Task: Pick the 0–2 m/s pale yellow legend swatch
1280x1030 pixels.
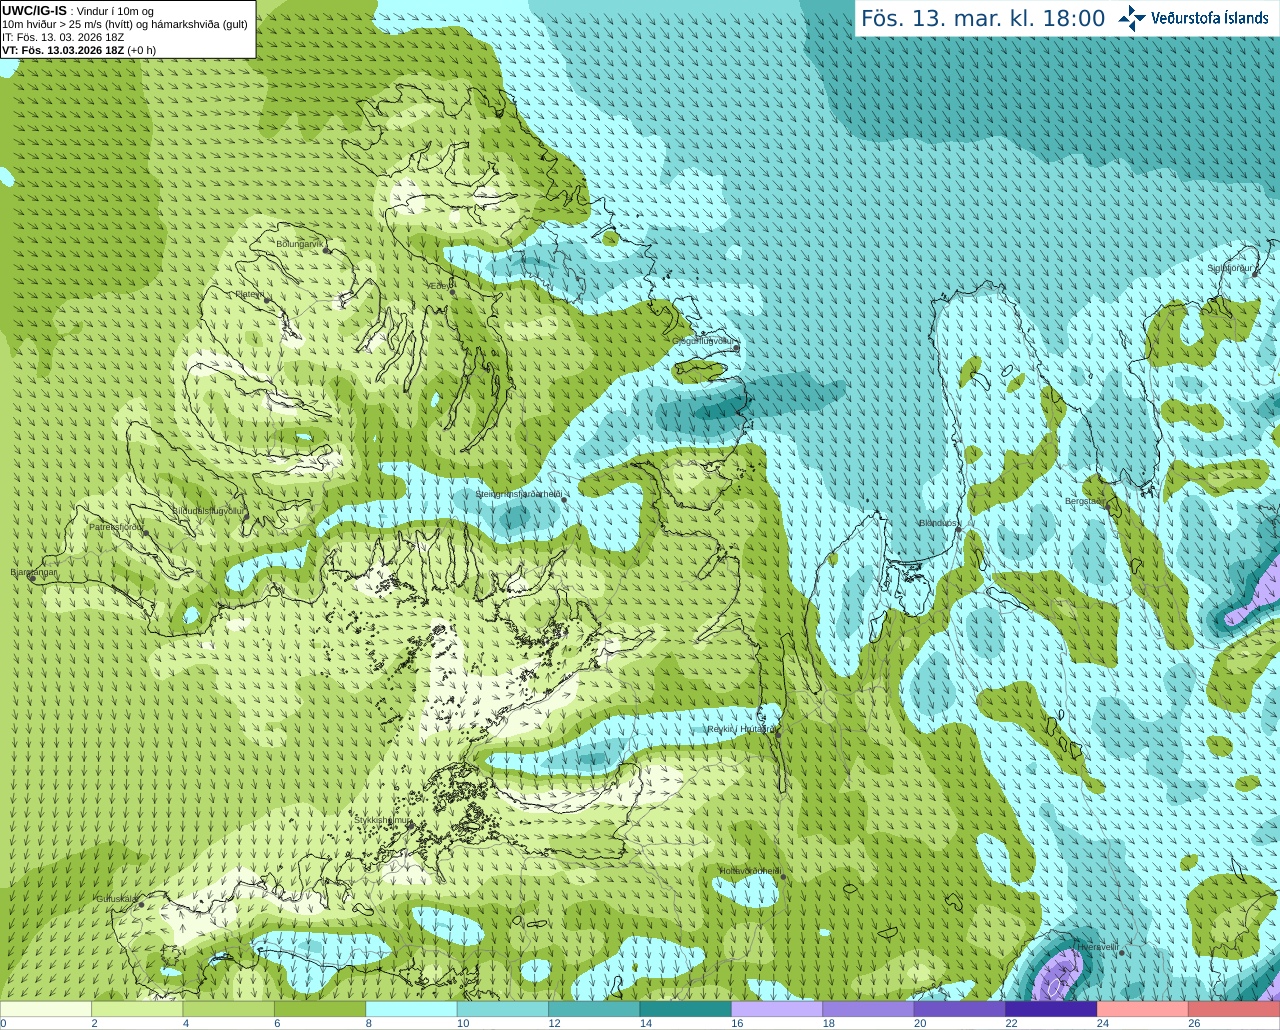Action: click(x=46, y=1009)
